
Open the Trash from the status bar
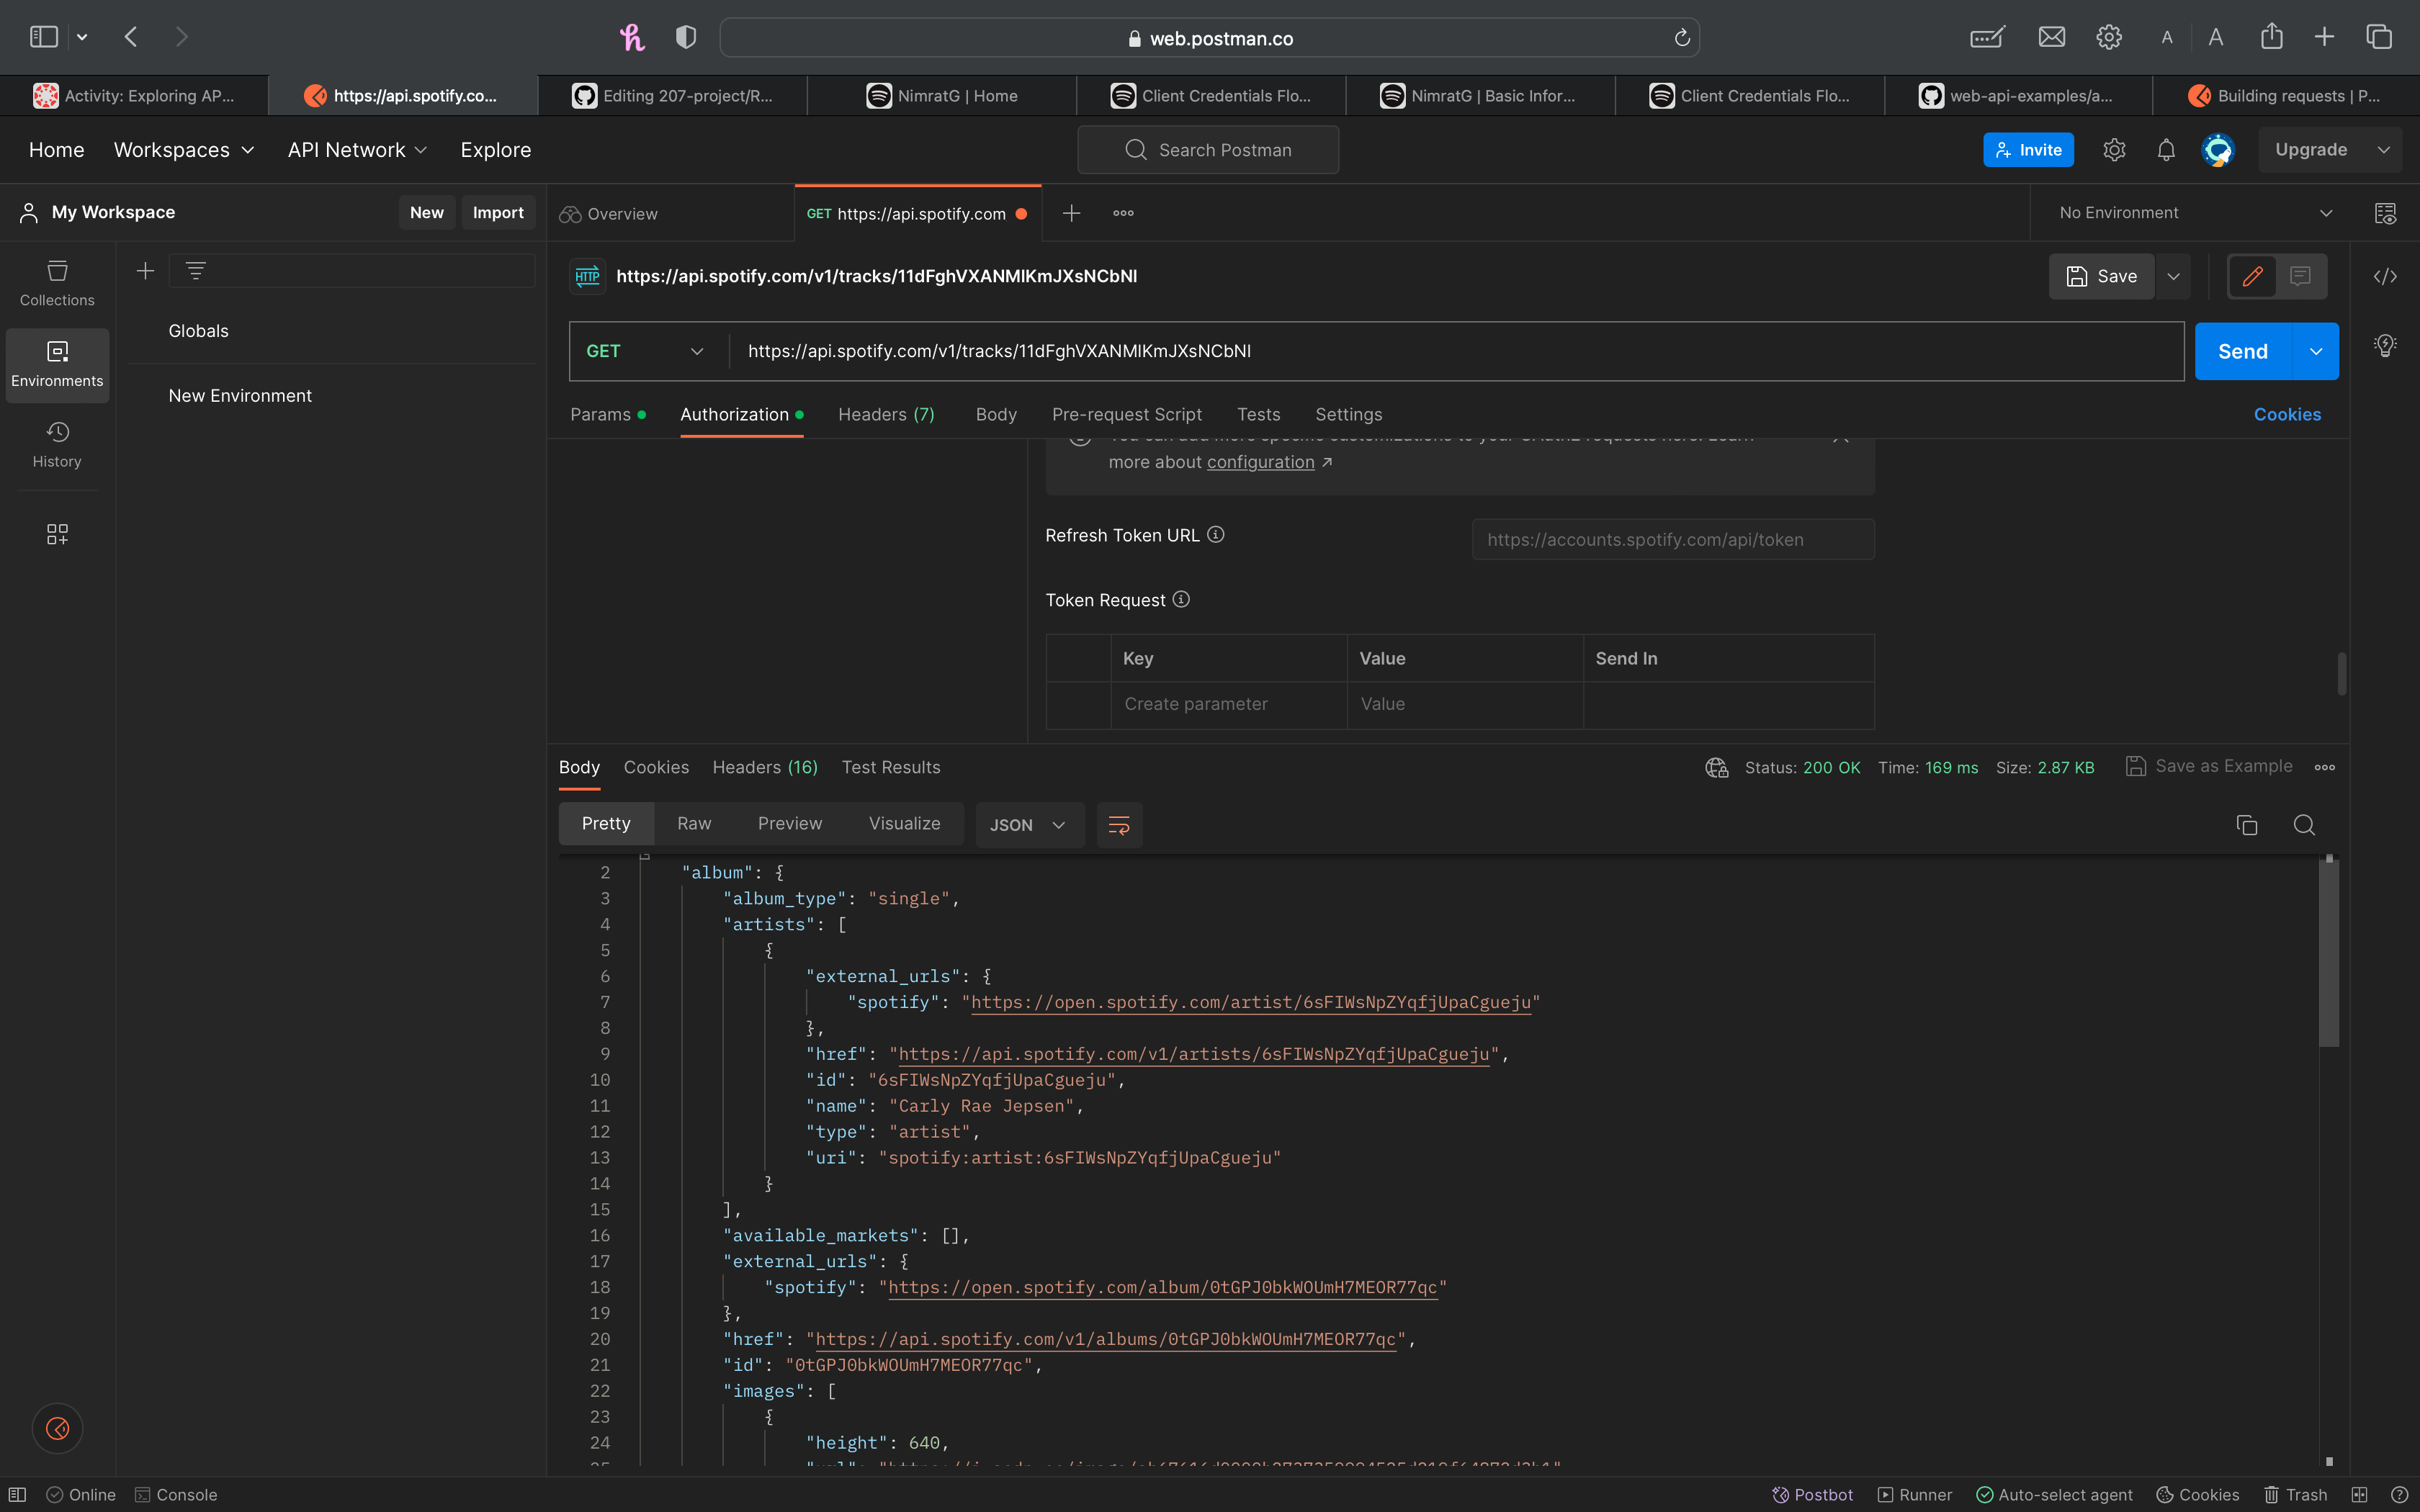tap(2297, 1494)
